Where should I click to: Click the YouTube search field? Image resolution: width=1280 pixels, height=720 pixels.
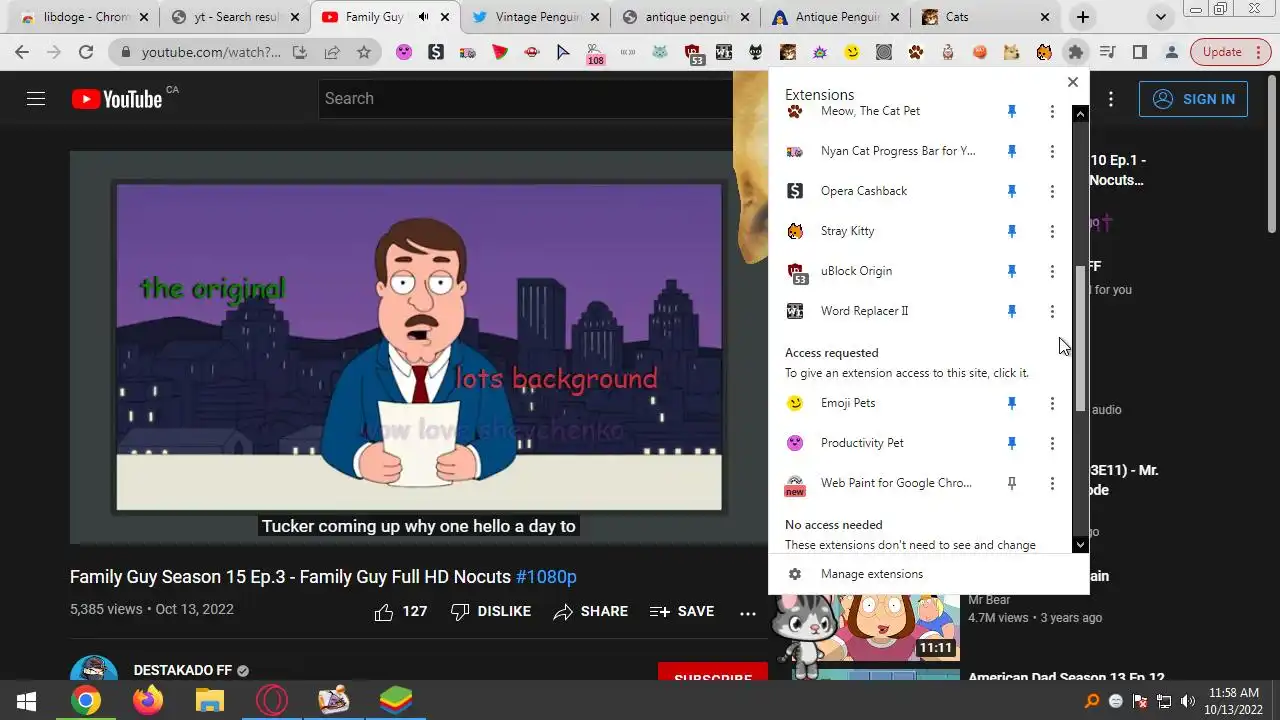pyautogui.click(x=527, y=98)
